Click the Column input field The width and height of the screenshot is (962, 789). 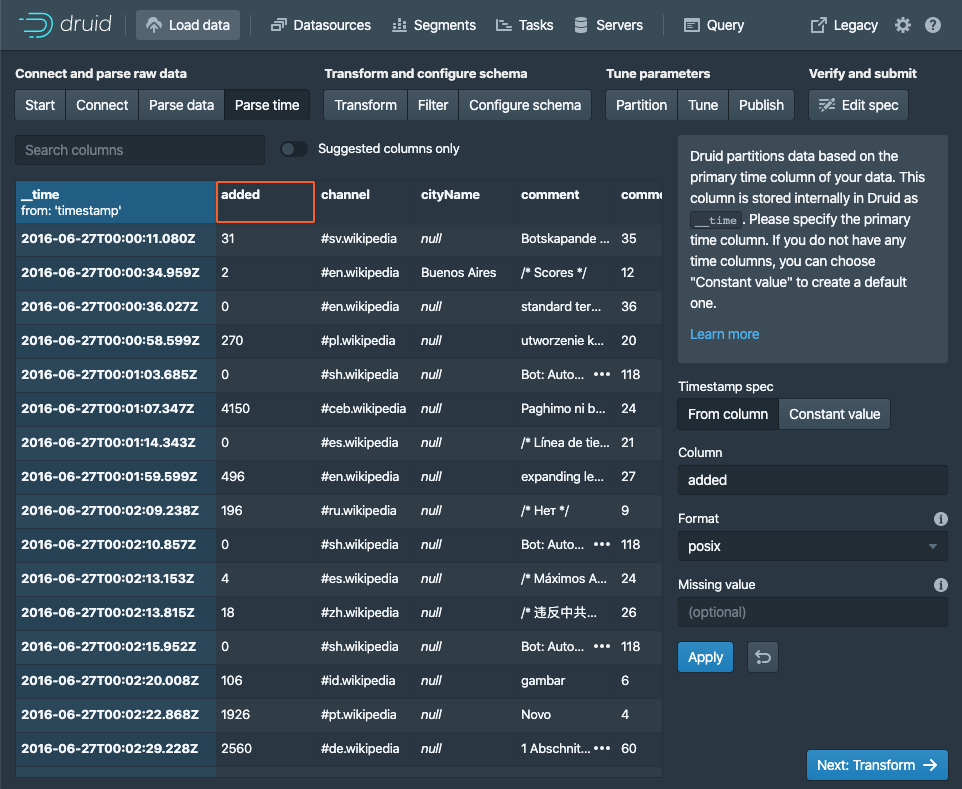812,480
